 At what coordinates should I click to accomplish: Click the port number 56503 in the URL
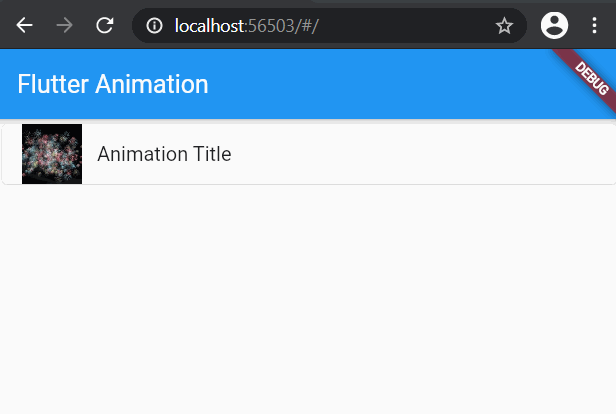coord(271,26)
